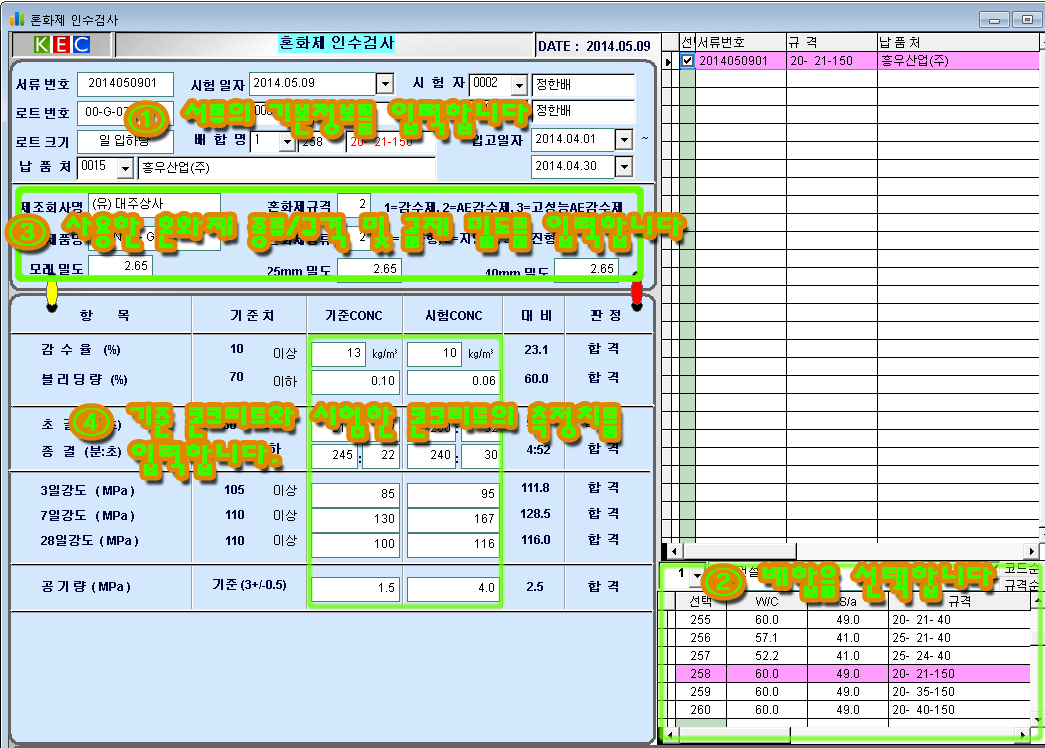Select mix row 255 with 20- 21- 40
The width and height of the screenshot is (1045, 748).
pos(853,620)
